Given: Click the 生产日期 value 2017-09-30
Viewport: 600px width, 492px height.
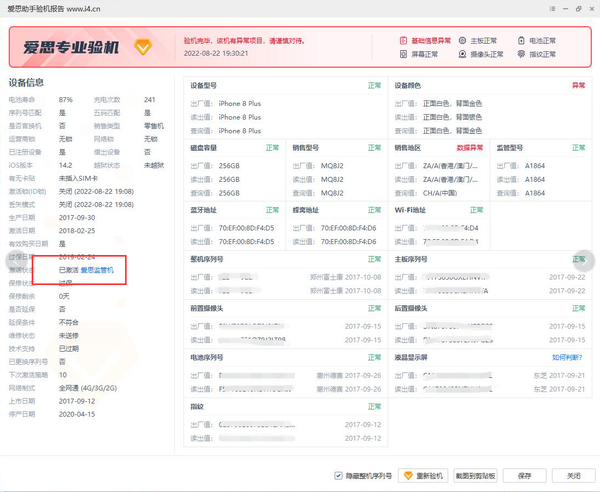Looking at the screenshot, I should pos(77,218).
